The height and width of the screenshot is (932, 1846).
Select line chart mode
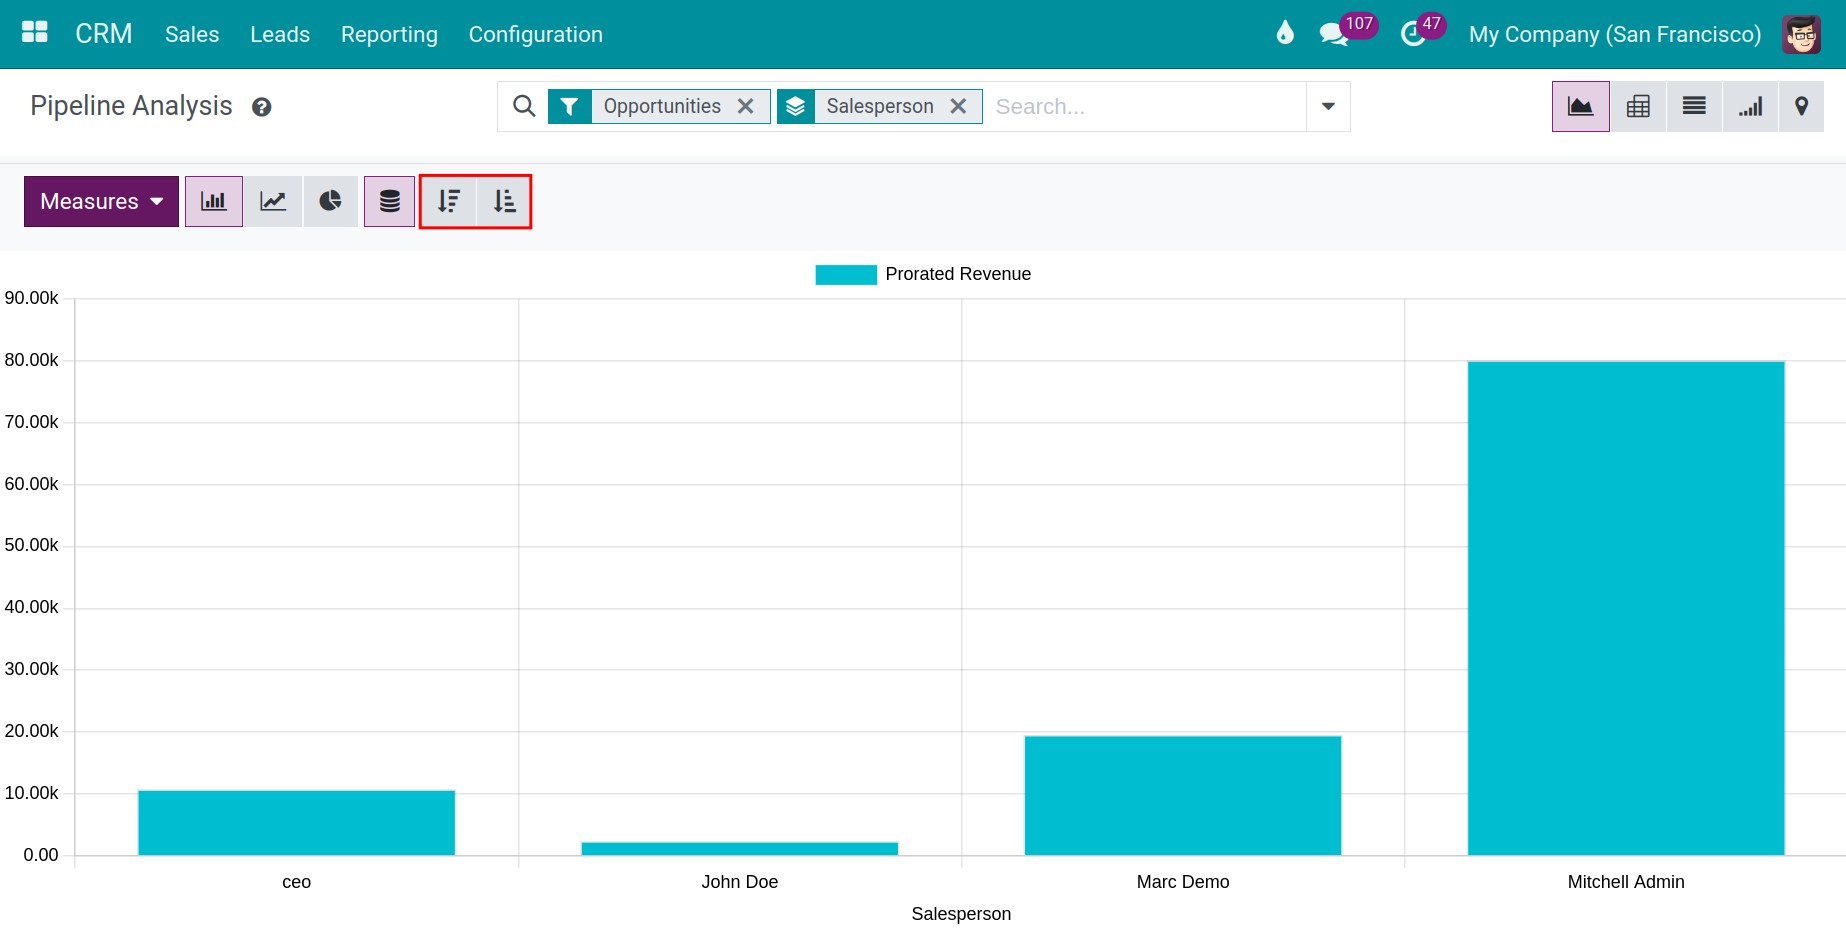coord(273,201)
